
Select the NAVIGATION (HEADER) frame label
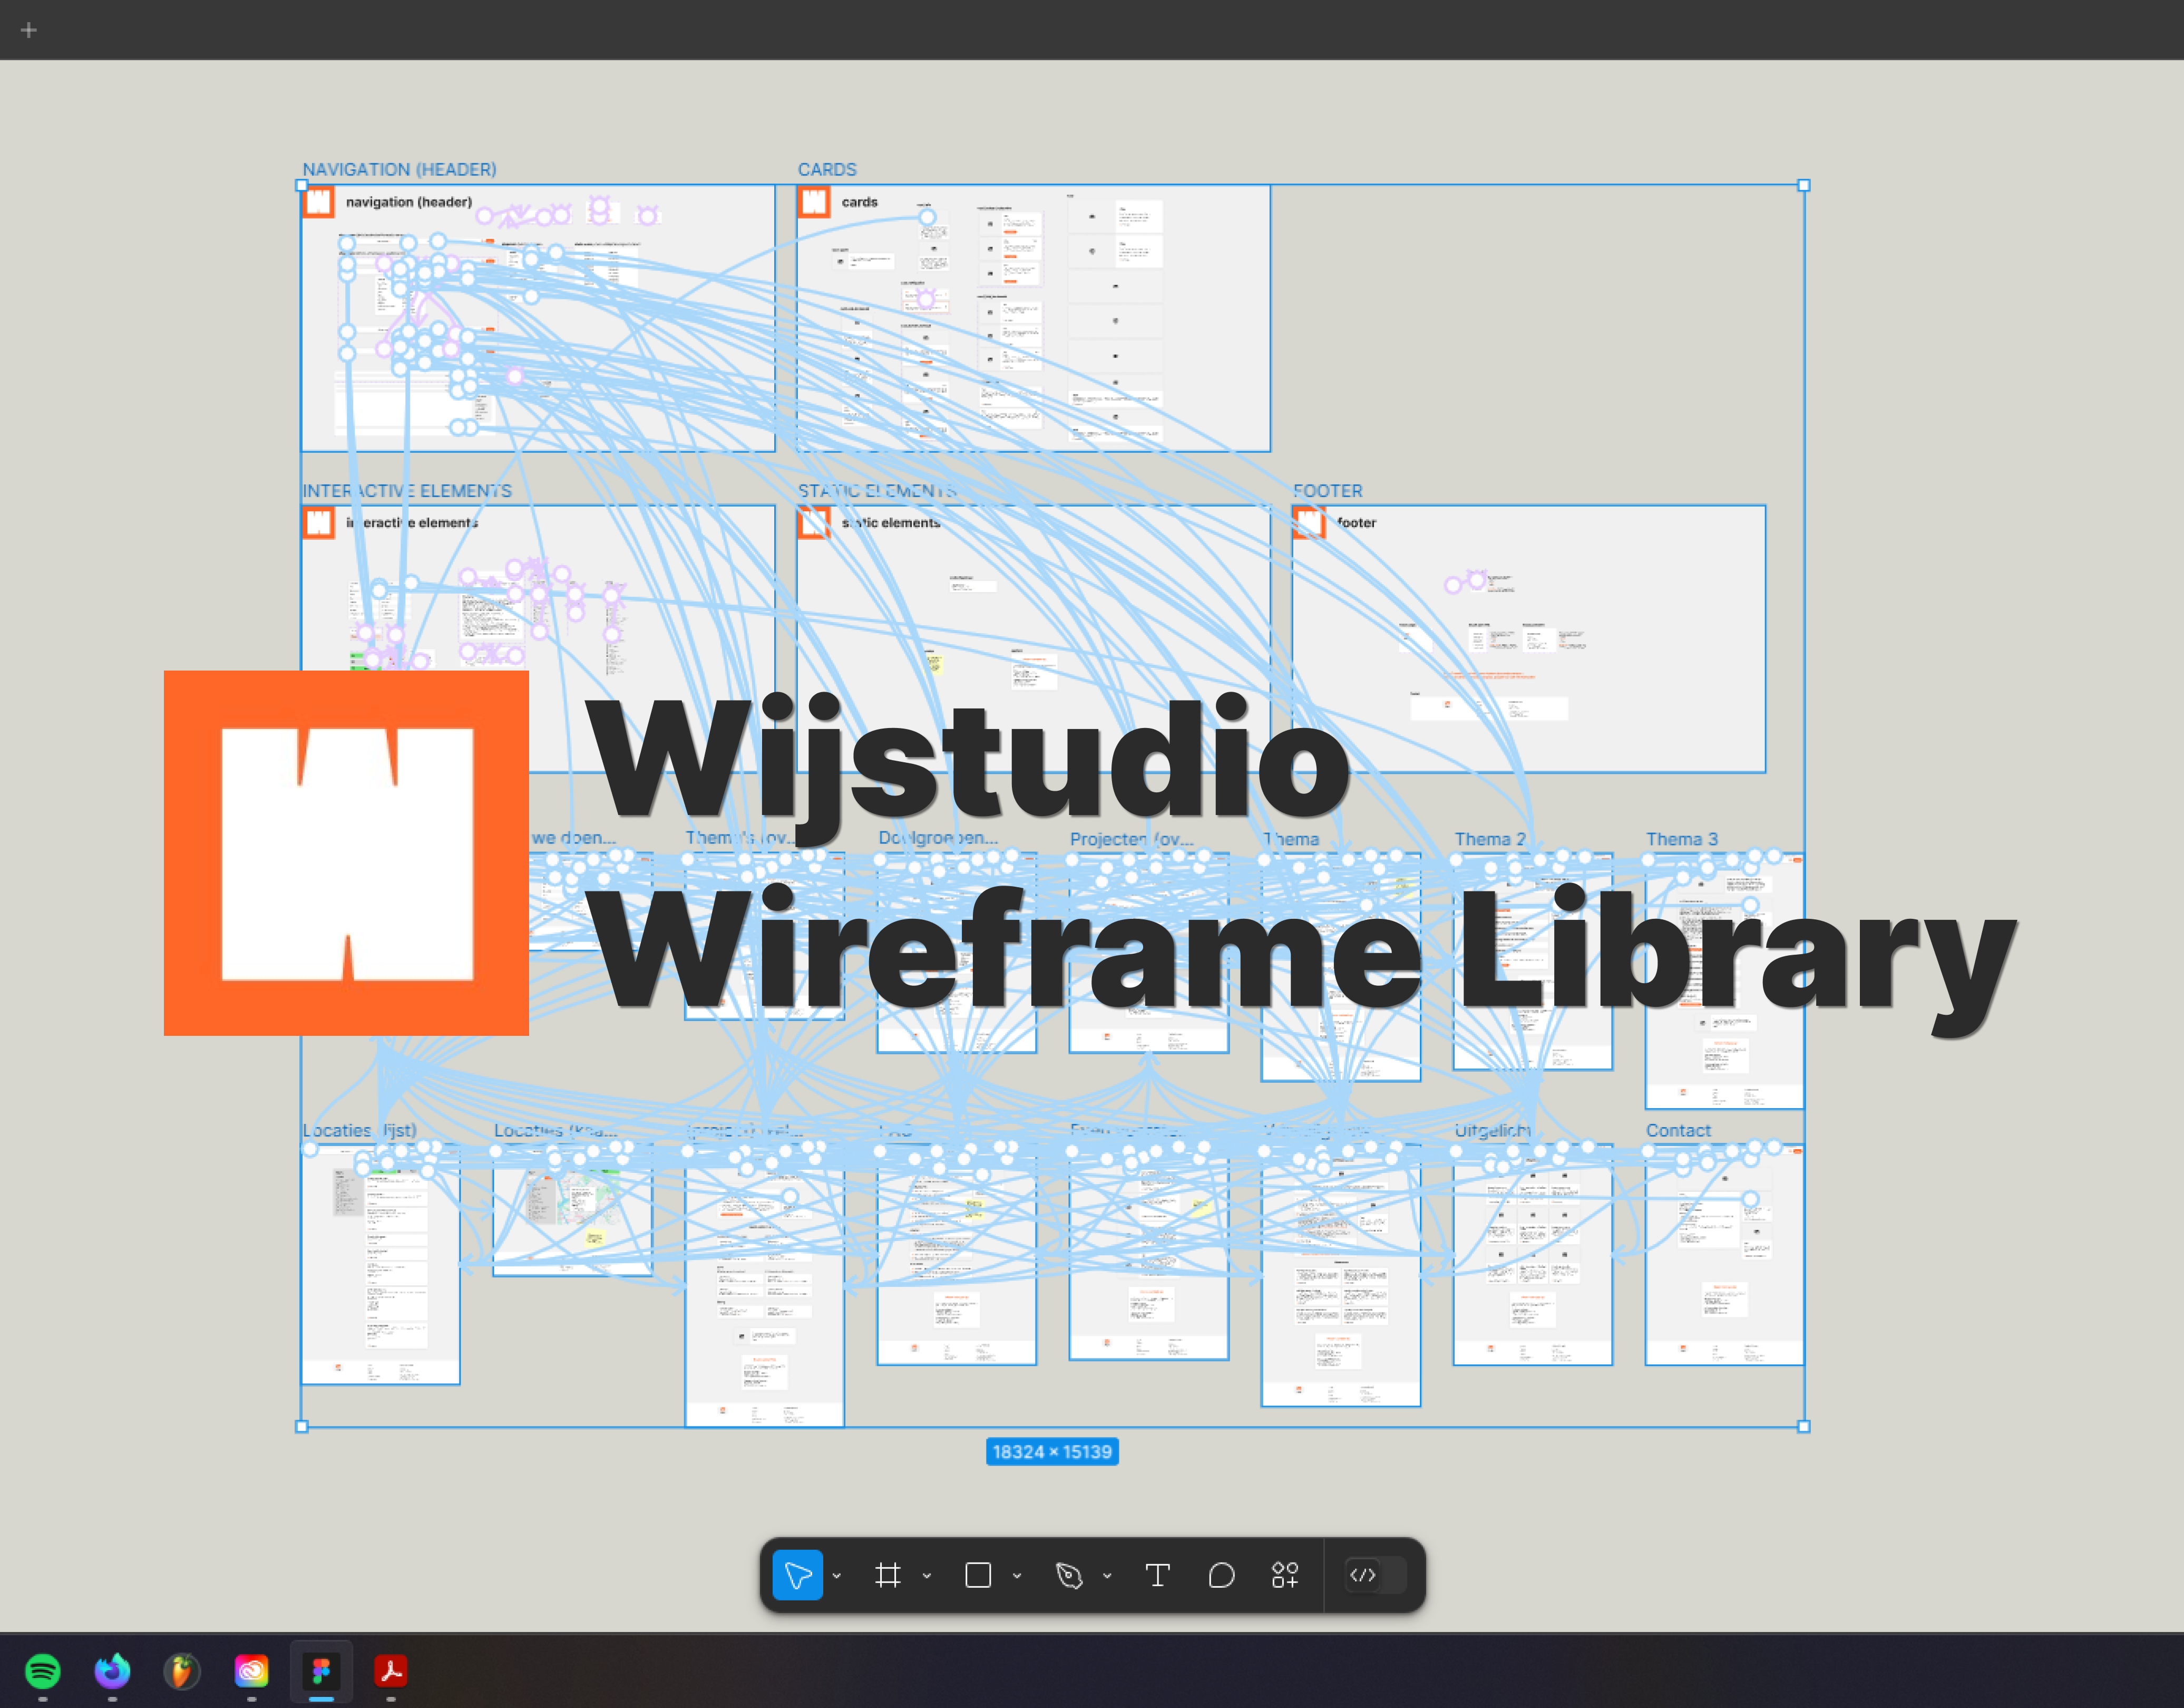coord(399,169)
